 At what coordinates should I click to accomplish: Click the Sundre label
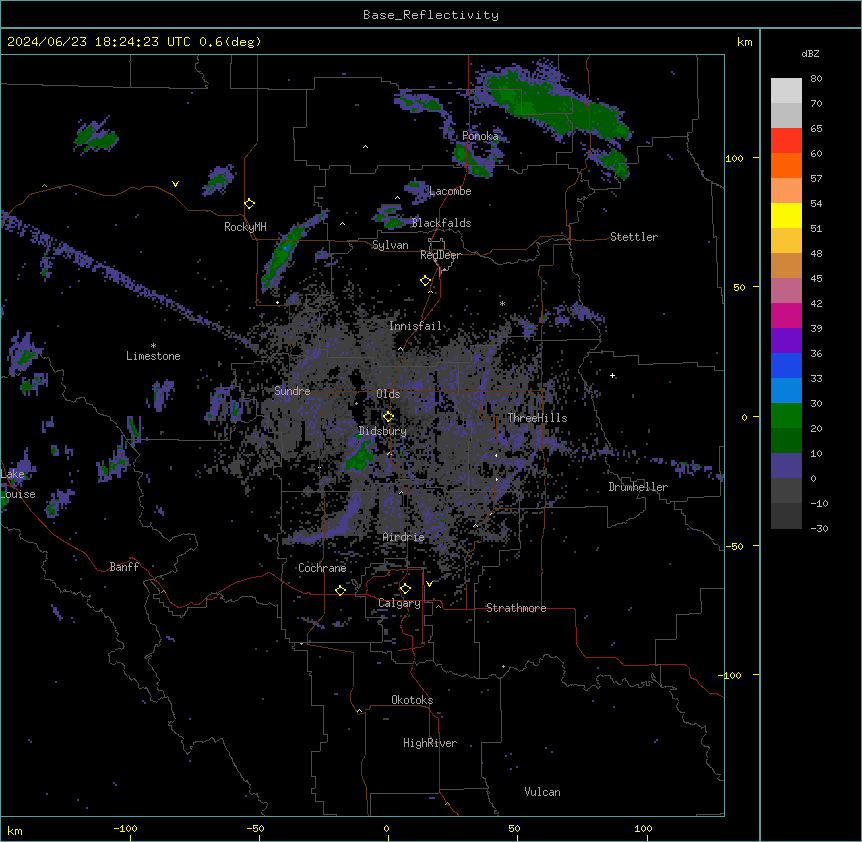click(292, 391)
